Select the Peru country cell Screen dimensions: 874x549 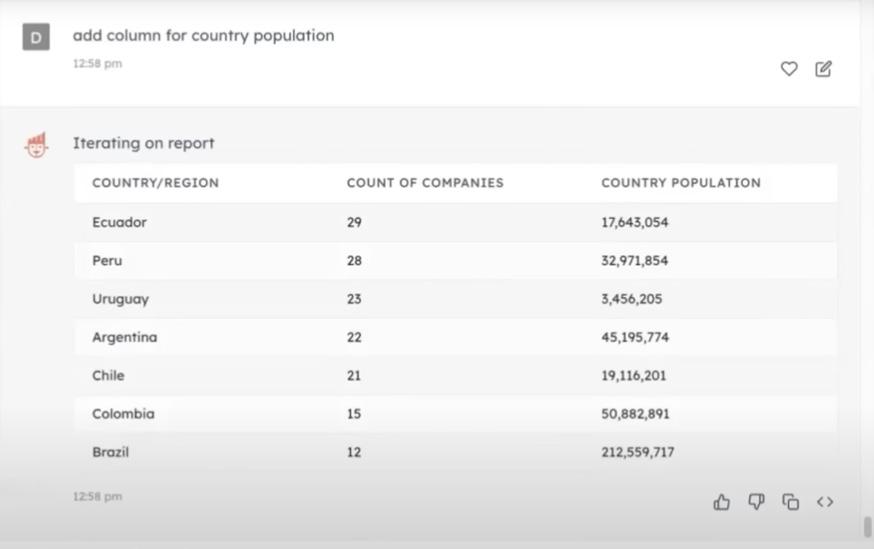coord(107,261)
